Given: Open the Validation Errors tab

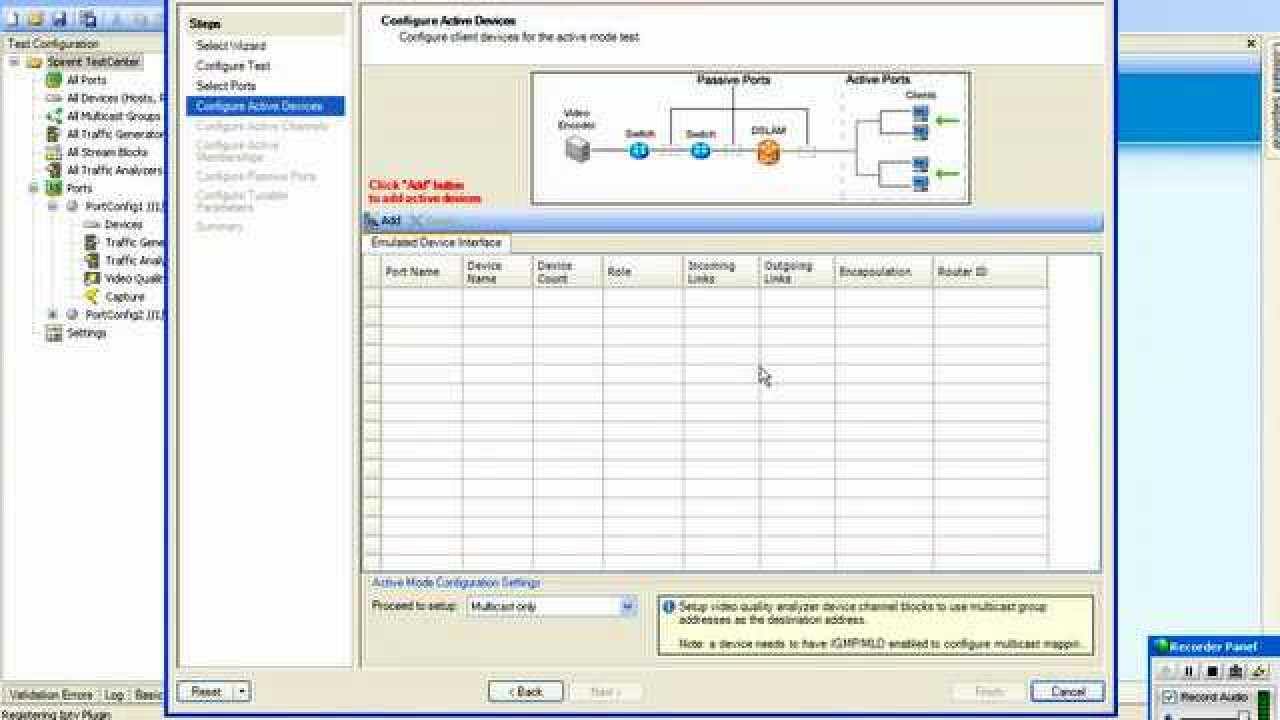Looking at the screenshot, I should tap(50, 694).
